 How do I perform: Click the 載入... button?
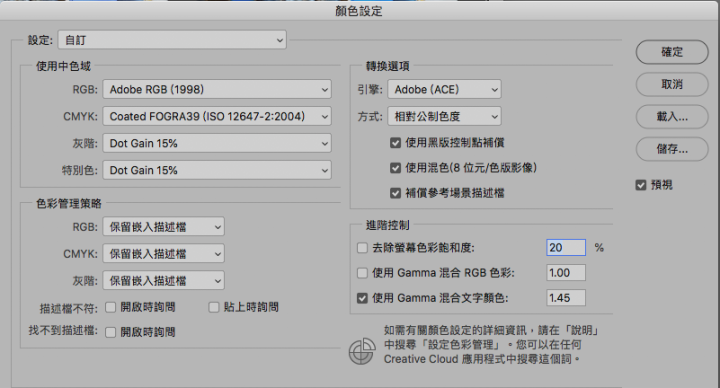672,117
